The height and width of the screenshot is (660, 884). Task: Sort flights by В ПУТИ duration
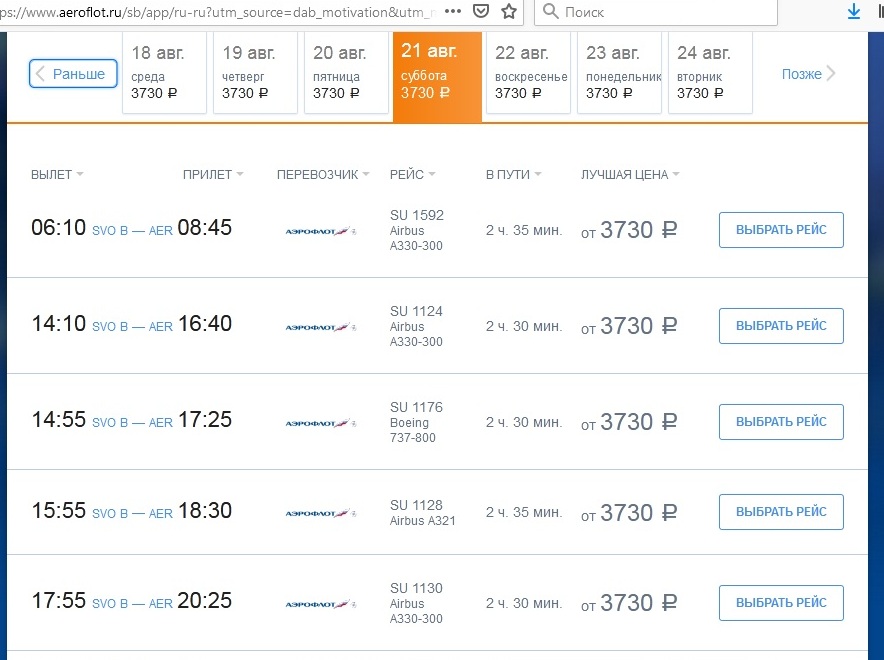click(514, 174)
